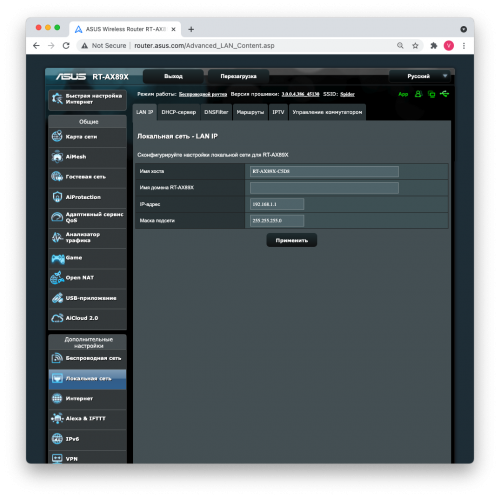
Task: Click the Применить apply button
Action: pos(292,240)
